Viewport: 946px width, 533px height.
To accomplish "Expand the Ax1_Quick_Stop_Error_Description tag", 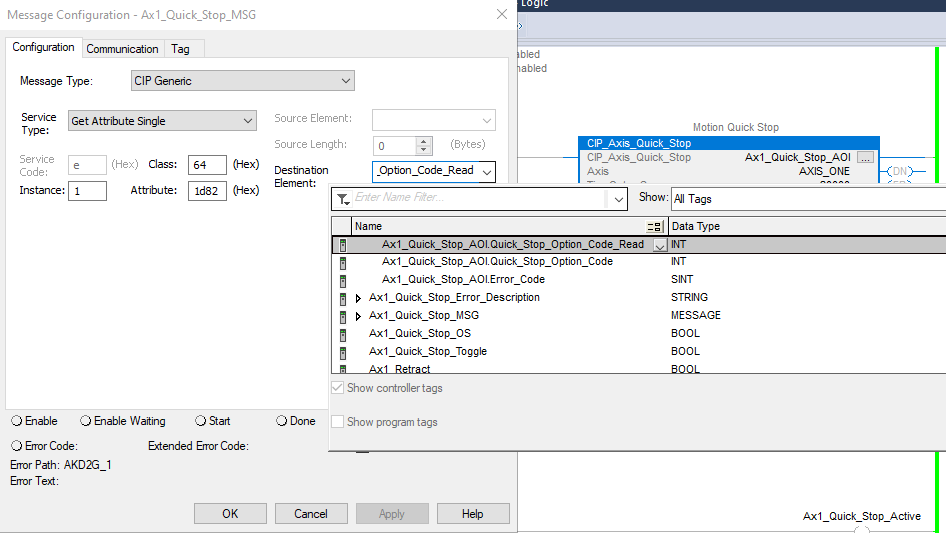I will click(358, 298).
